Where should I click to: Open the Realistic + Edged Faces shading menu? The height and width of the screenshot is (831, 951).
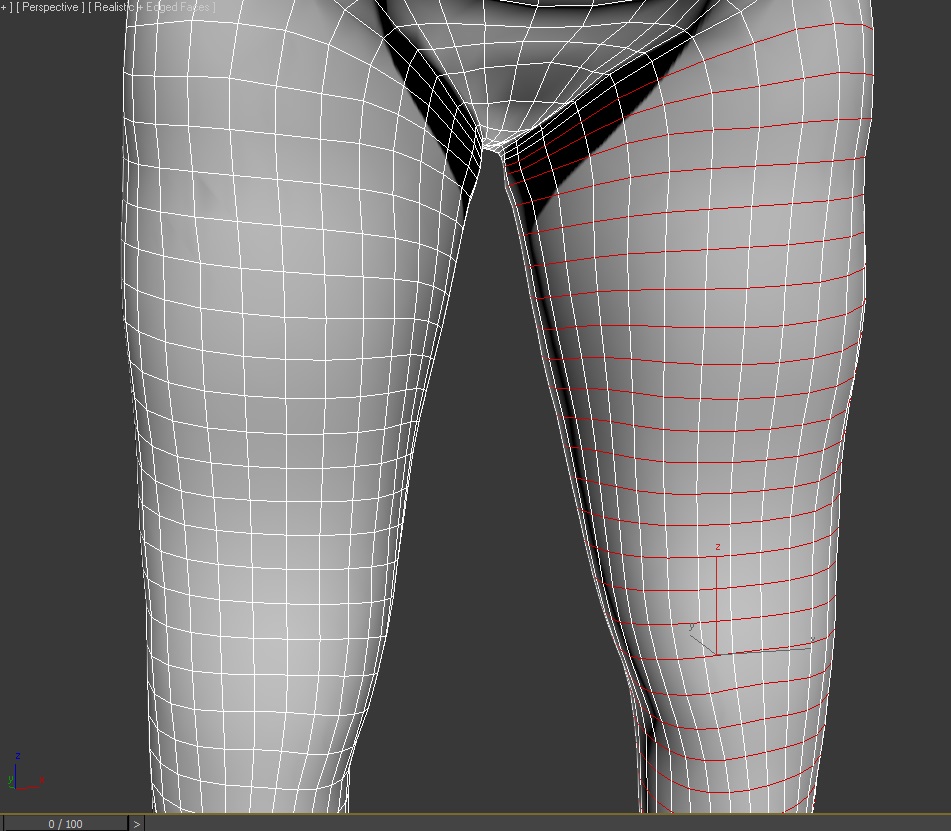click(152, 7)
